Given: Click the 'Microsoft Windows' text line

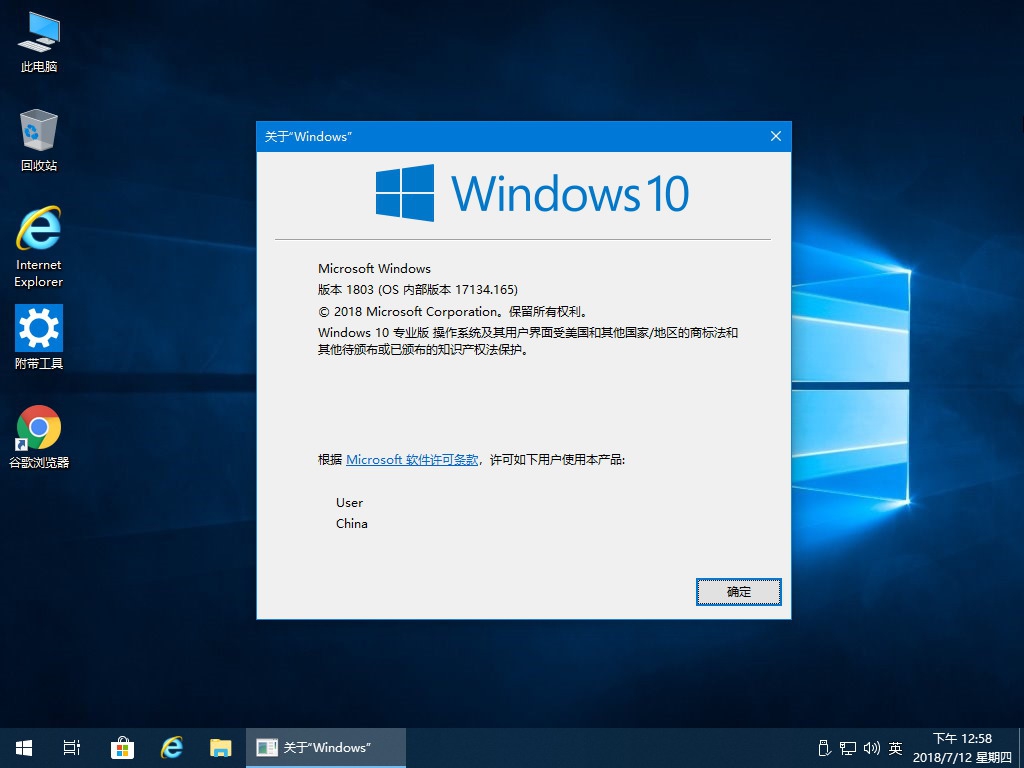Looking at the screenshot, I should (374, 268).
